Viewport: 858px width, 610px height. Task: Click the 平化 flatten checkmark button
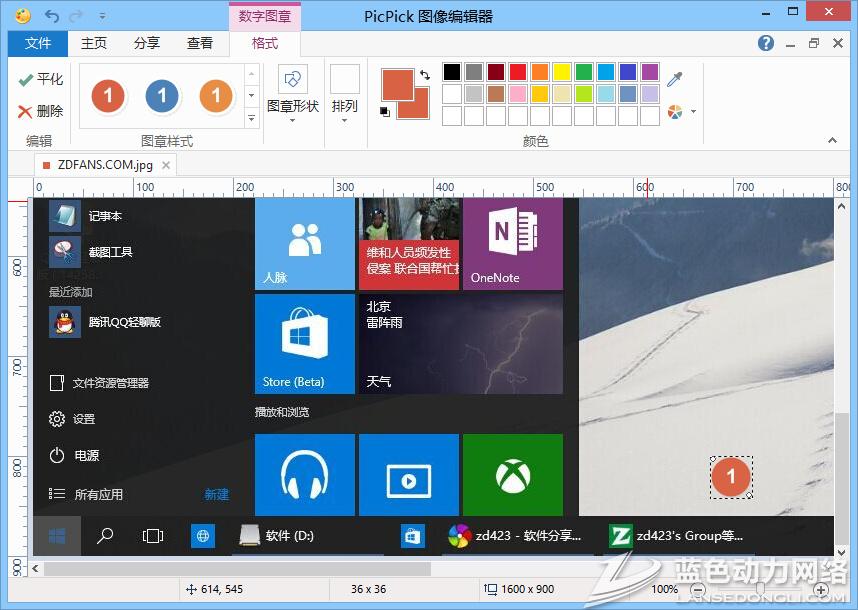(x=40, y=79)
